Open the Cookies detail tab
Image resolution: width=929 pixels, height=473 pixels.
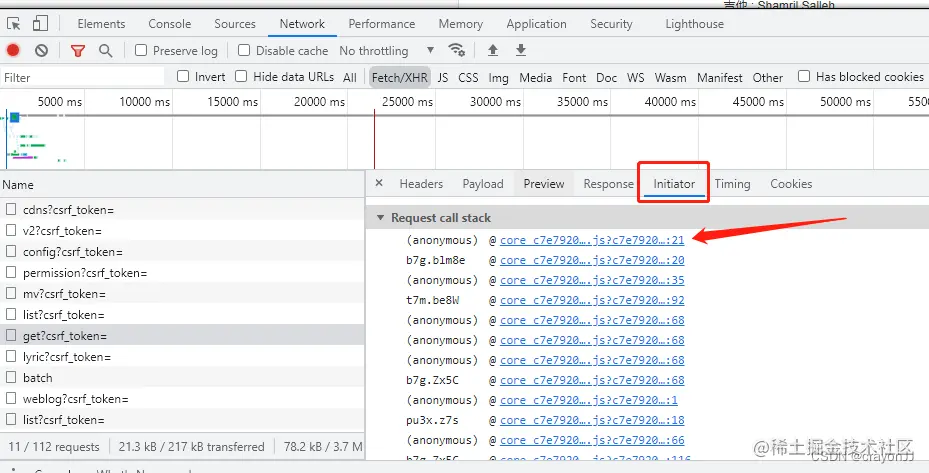pyautogui.click(x=791, y=184)
